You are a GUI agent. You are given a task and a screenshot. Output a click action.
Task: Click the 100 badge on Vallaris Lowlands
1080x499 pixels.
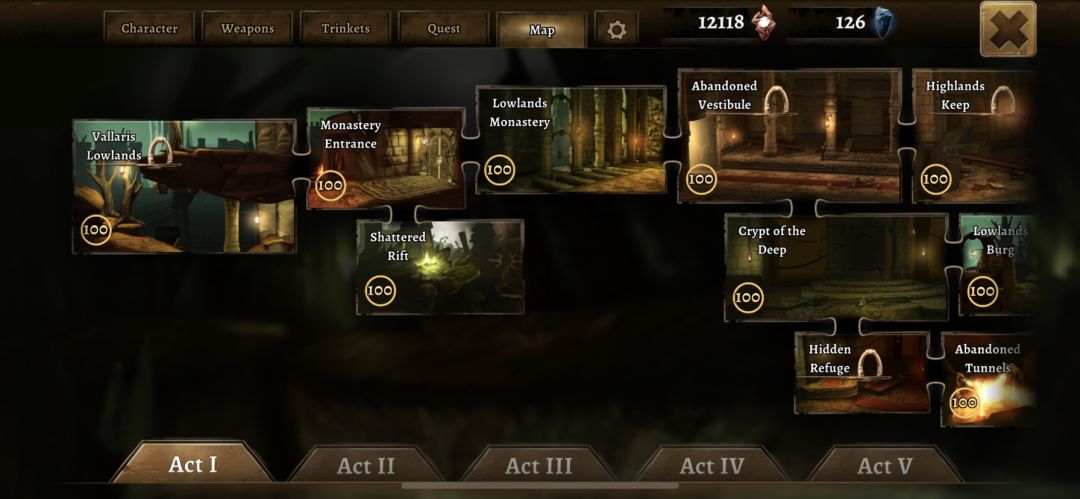pyautogui.click(x=96, y=230)
